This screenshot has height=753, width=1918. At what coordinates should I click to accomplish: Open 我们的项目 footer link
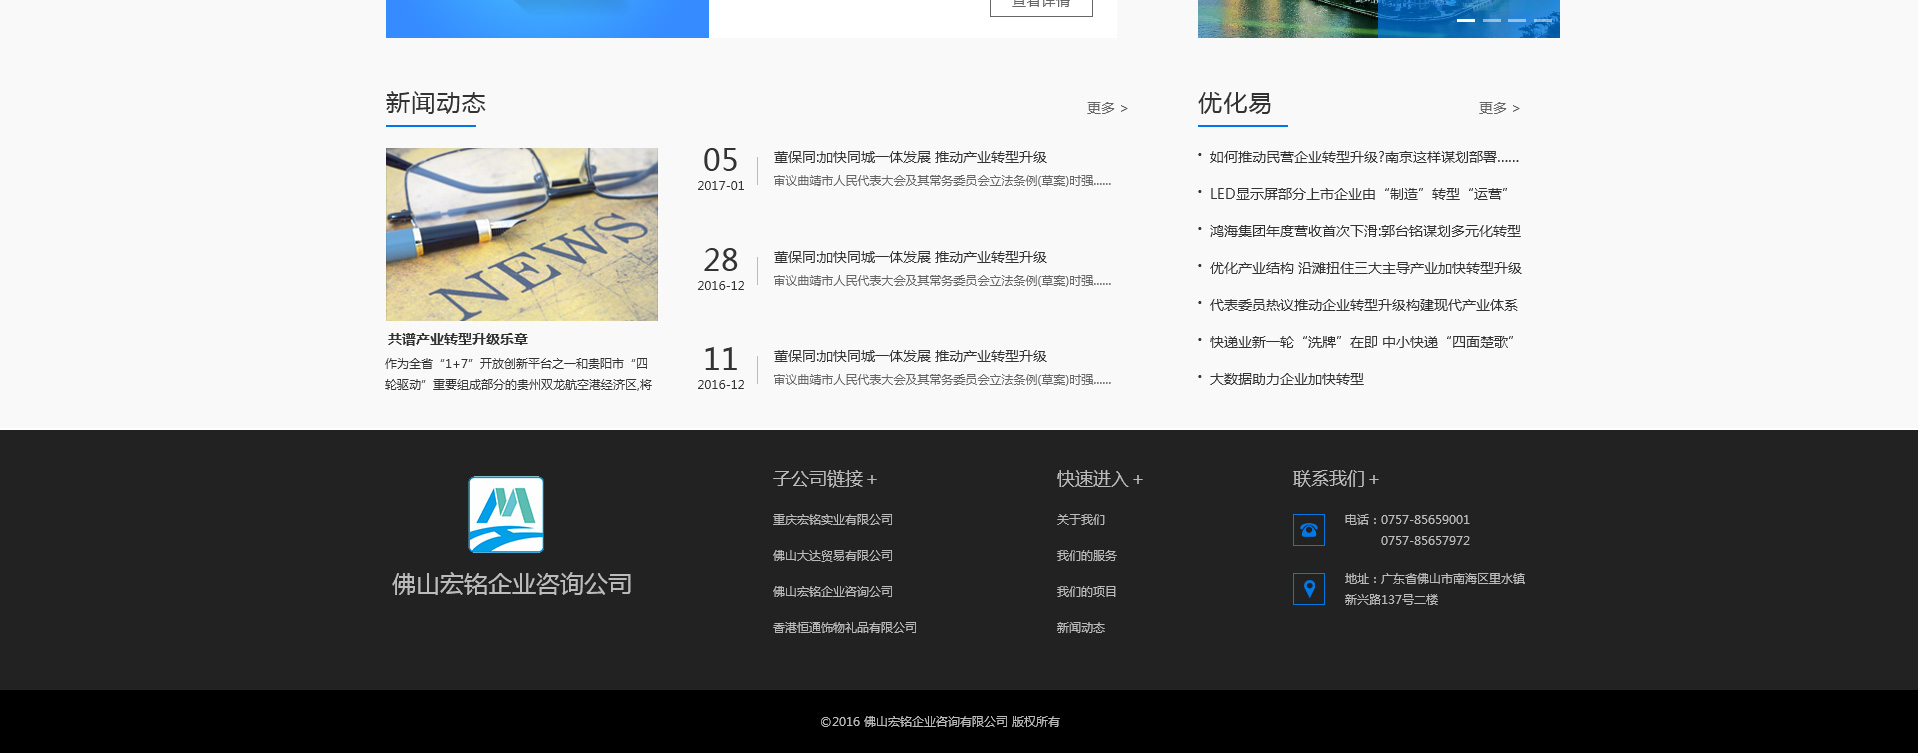(x=1086, y=592)
